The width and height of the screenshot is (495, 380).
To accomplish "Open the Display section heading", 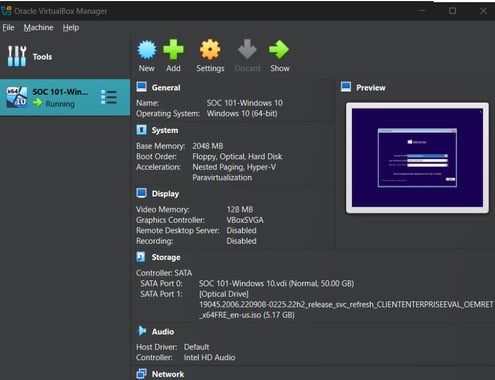I will (x=165, y=194).
